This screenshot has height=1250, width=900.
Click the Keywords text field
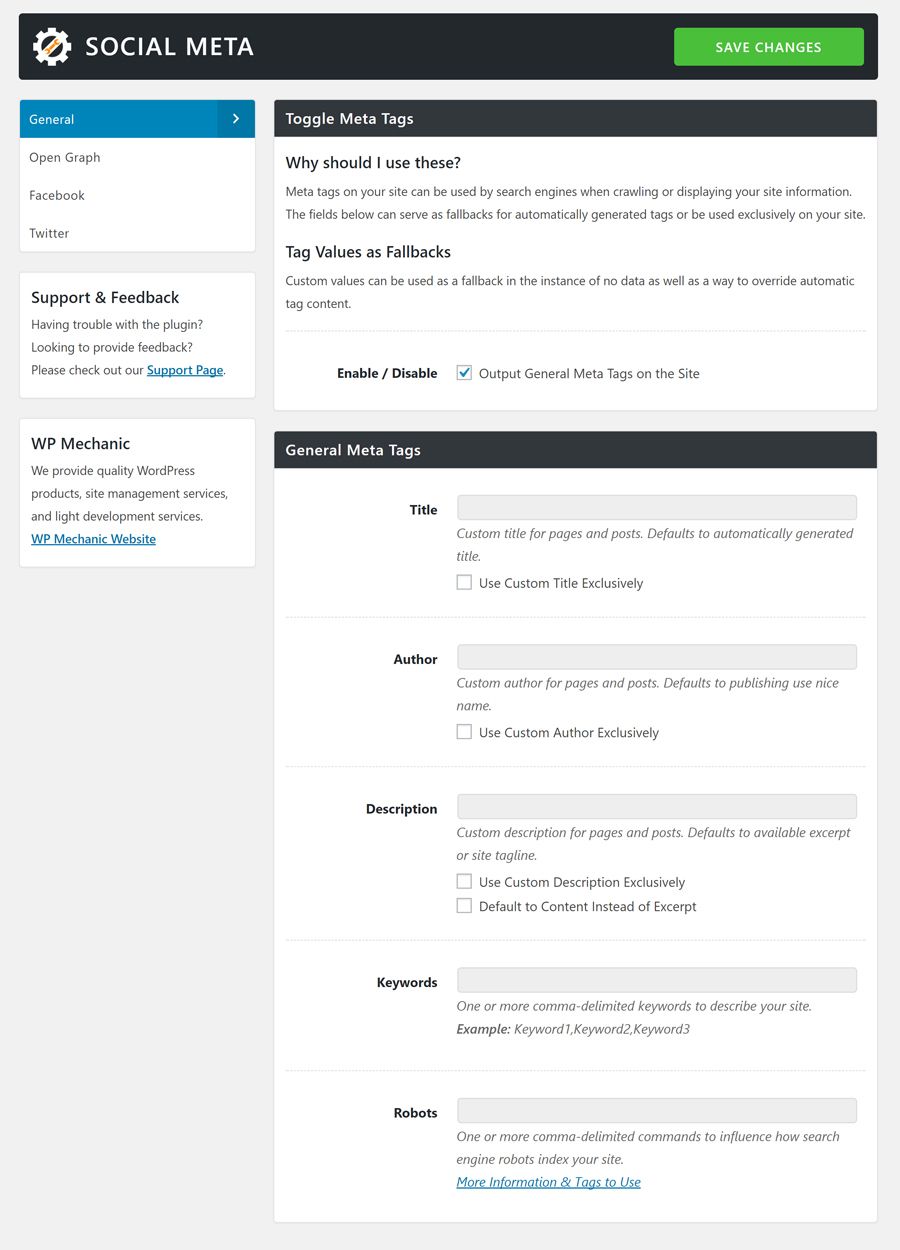[656, 980]
